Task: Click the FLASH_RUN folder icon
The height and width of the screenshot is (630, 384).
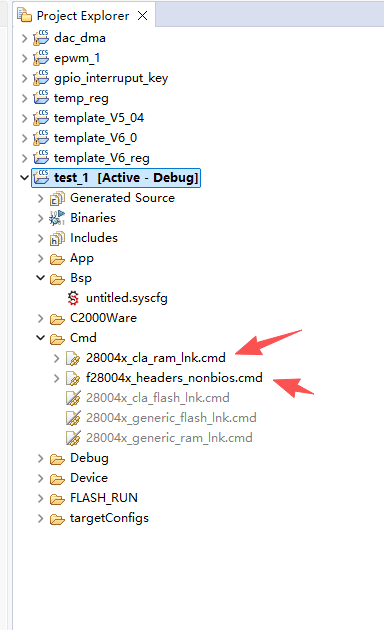Action: 57,499
